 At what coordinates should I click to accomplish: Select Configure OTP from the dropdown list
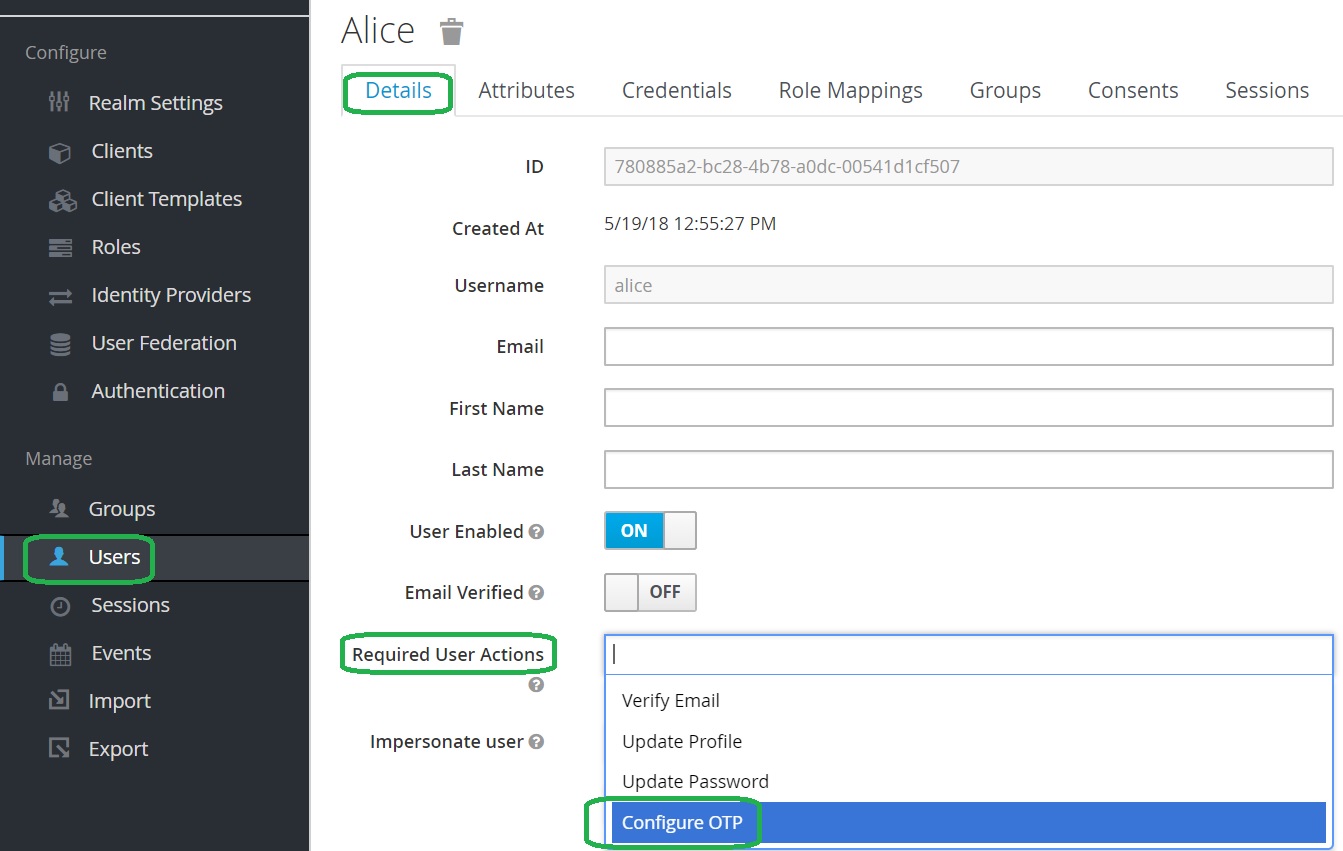(682, 822)
